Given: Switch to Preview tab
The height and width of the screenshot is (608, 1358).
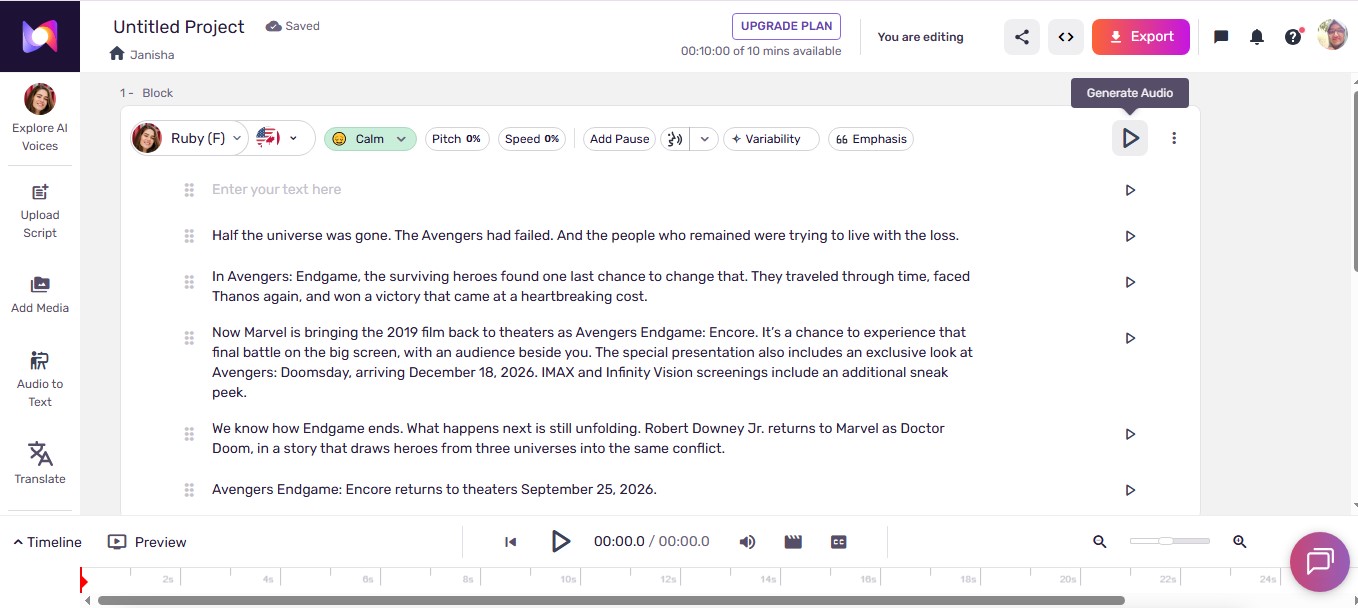Looking at the screenshot, I should click(x=147, y=542).
